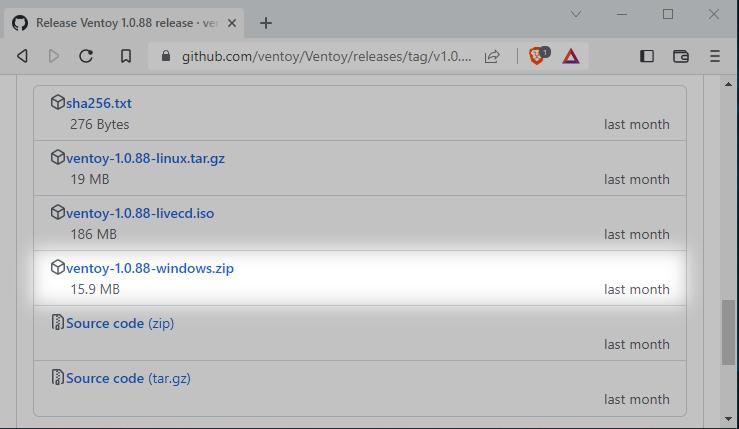Bookmark this page with bookmark icon
This screenshot has width=739, height=429.
(126, 56)
